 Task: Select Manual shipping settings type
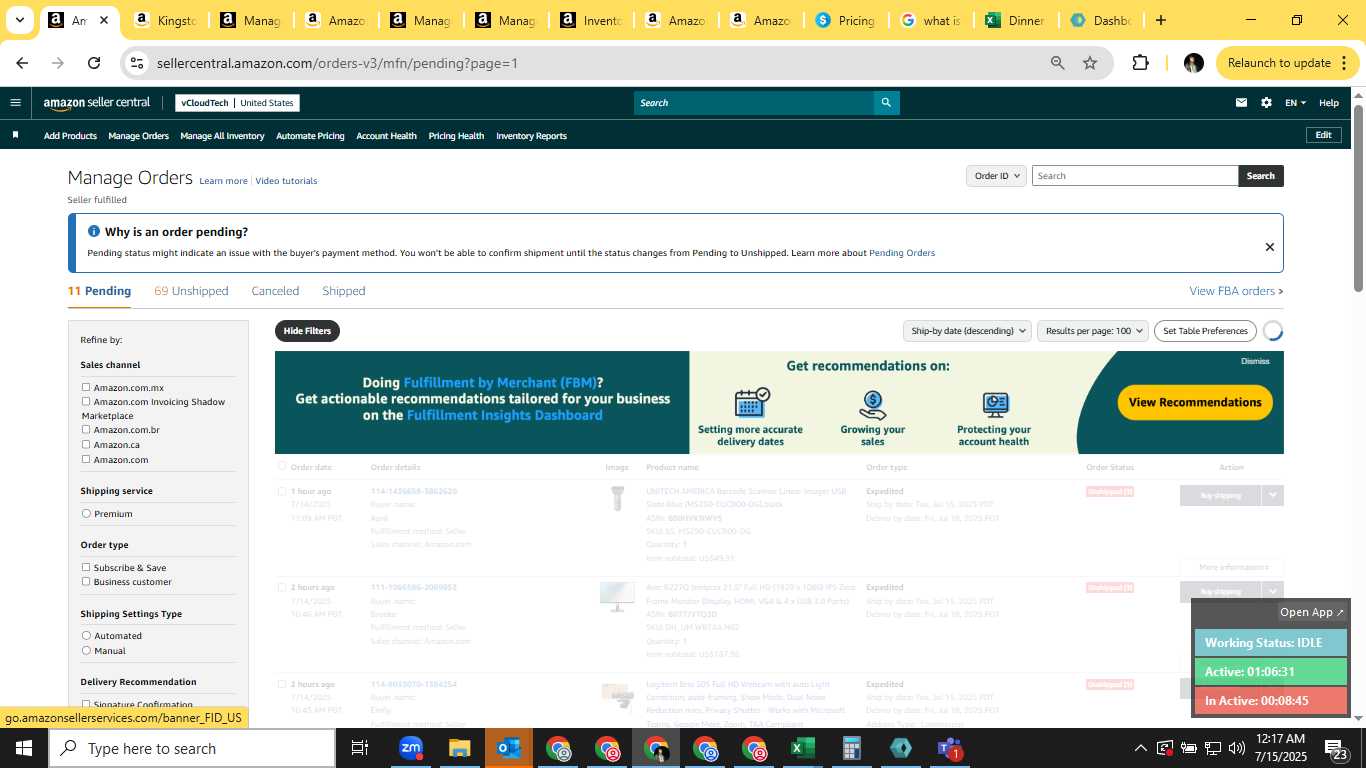click(86, 650)
